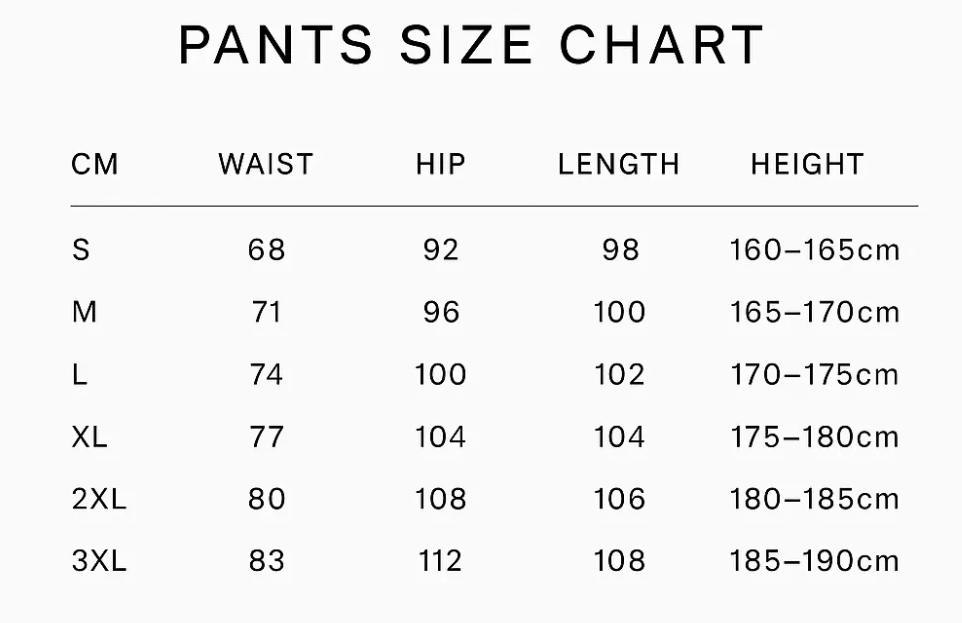Click the HEIGHT column header
Screen dimensions: 962x623
[807, 164]
